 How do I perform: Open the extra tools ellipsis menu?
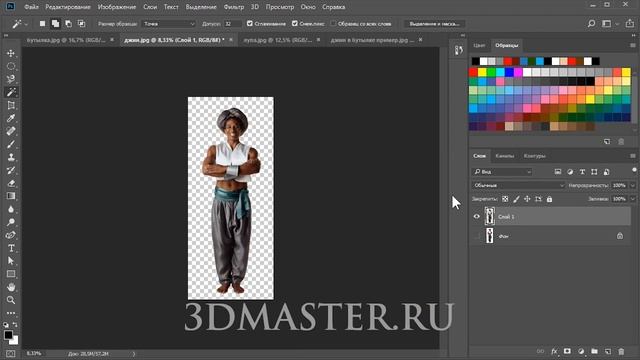click(x=11, y=313)
